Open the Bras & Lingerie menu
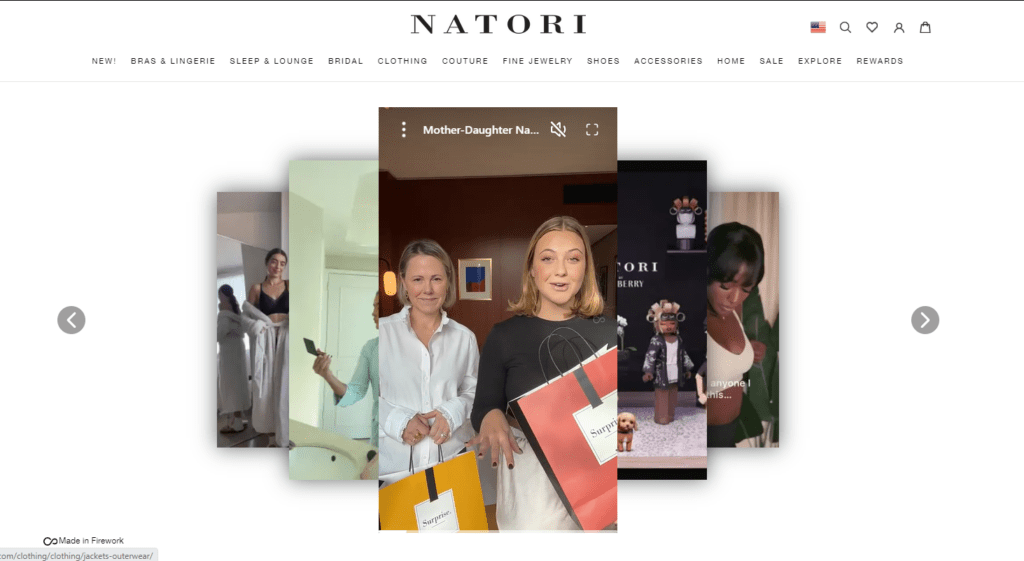The width and height of the screenshot is (1024, 561). (173, 61)
